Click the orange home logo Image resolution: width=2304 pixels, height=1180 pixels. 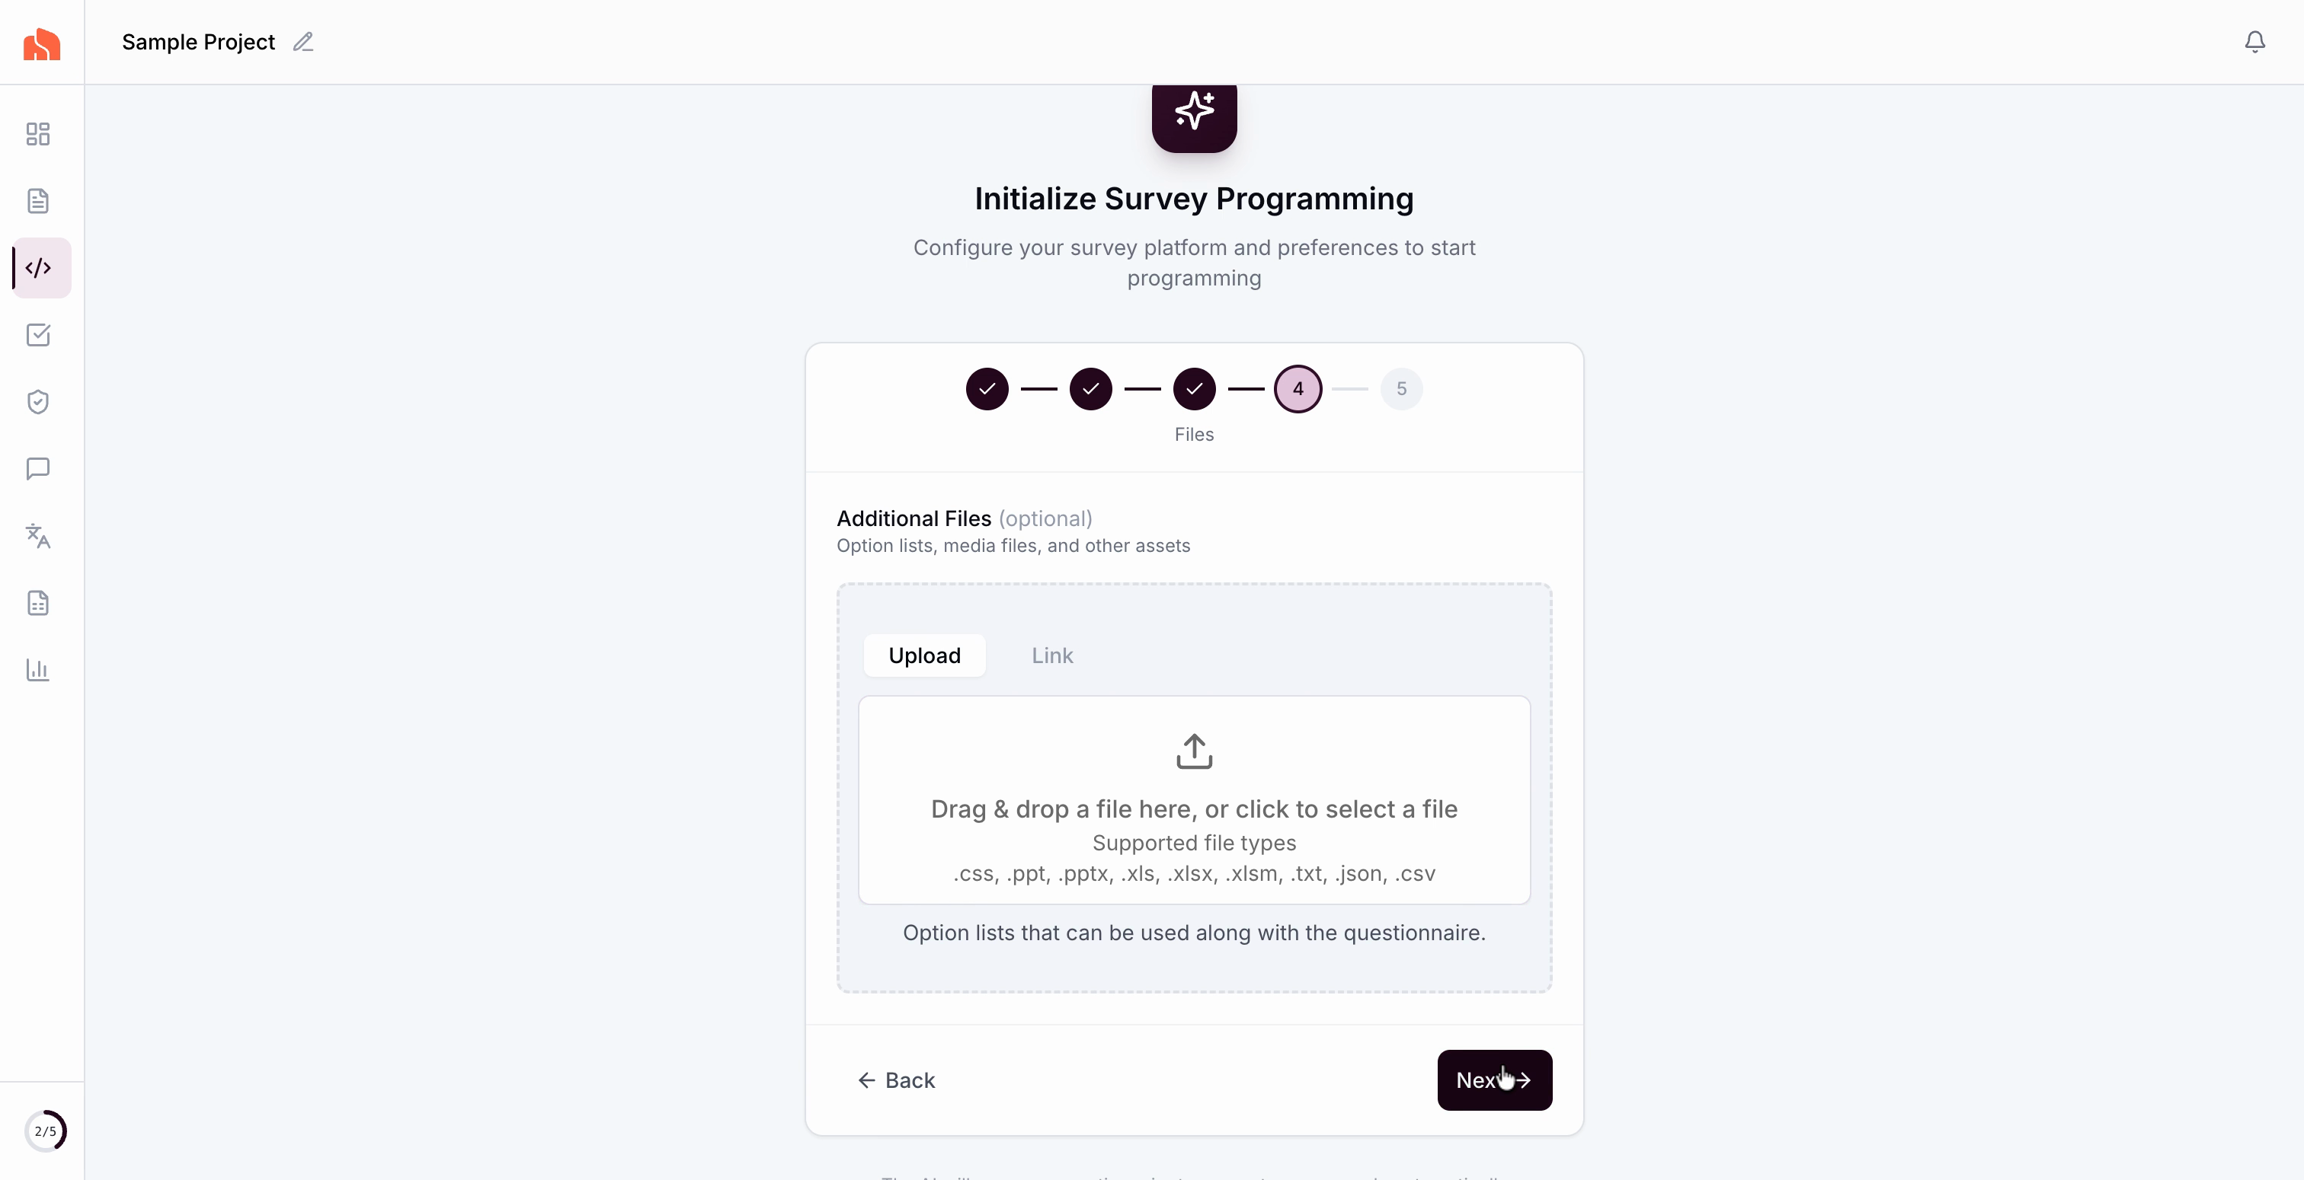[42, 44]
